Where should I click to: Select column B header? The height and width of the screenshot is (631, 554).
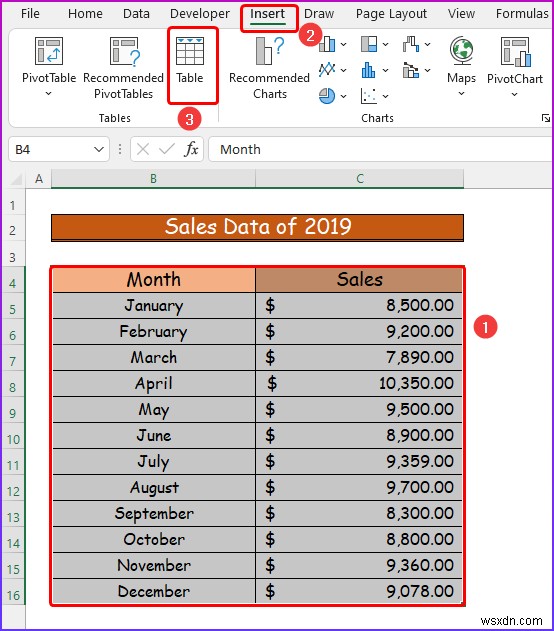pos(153,179)
